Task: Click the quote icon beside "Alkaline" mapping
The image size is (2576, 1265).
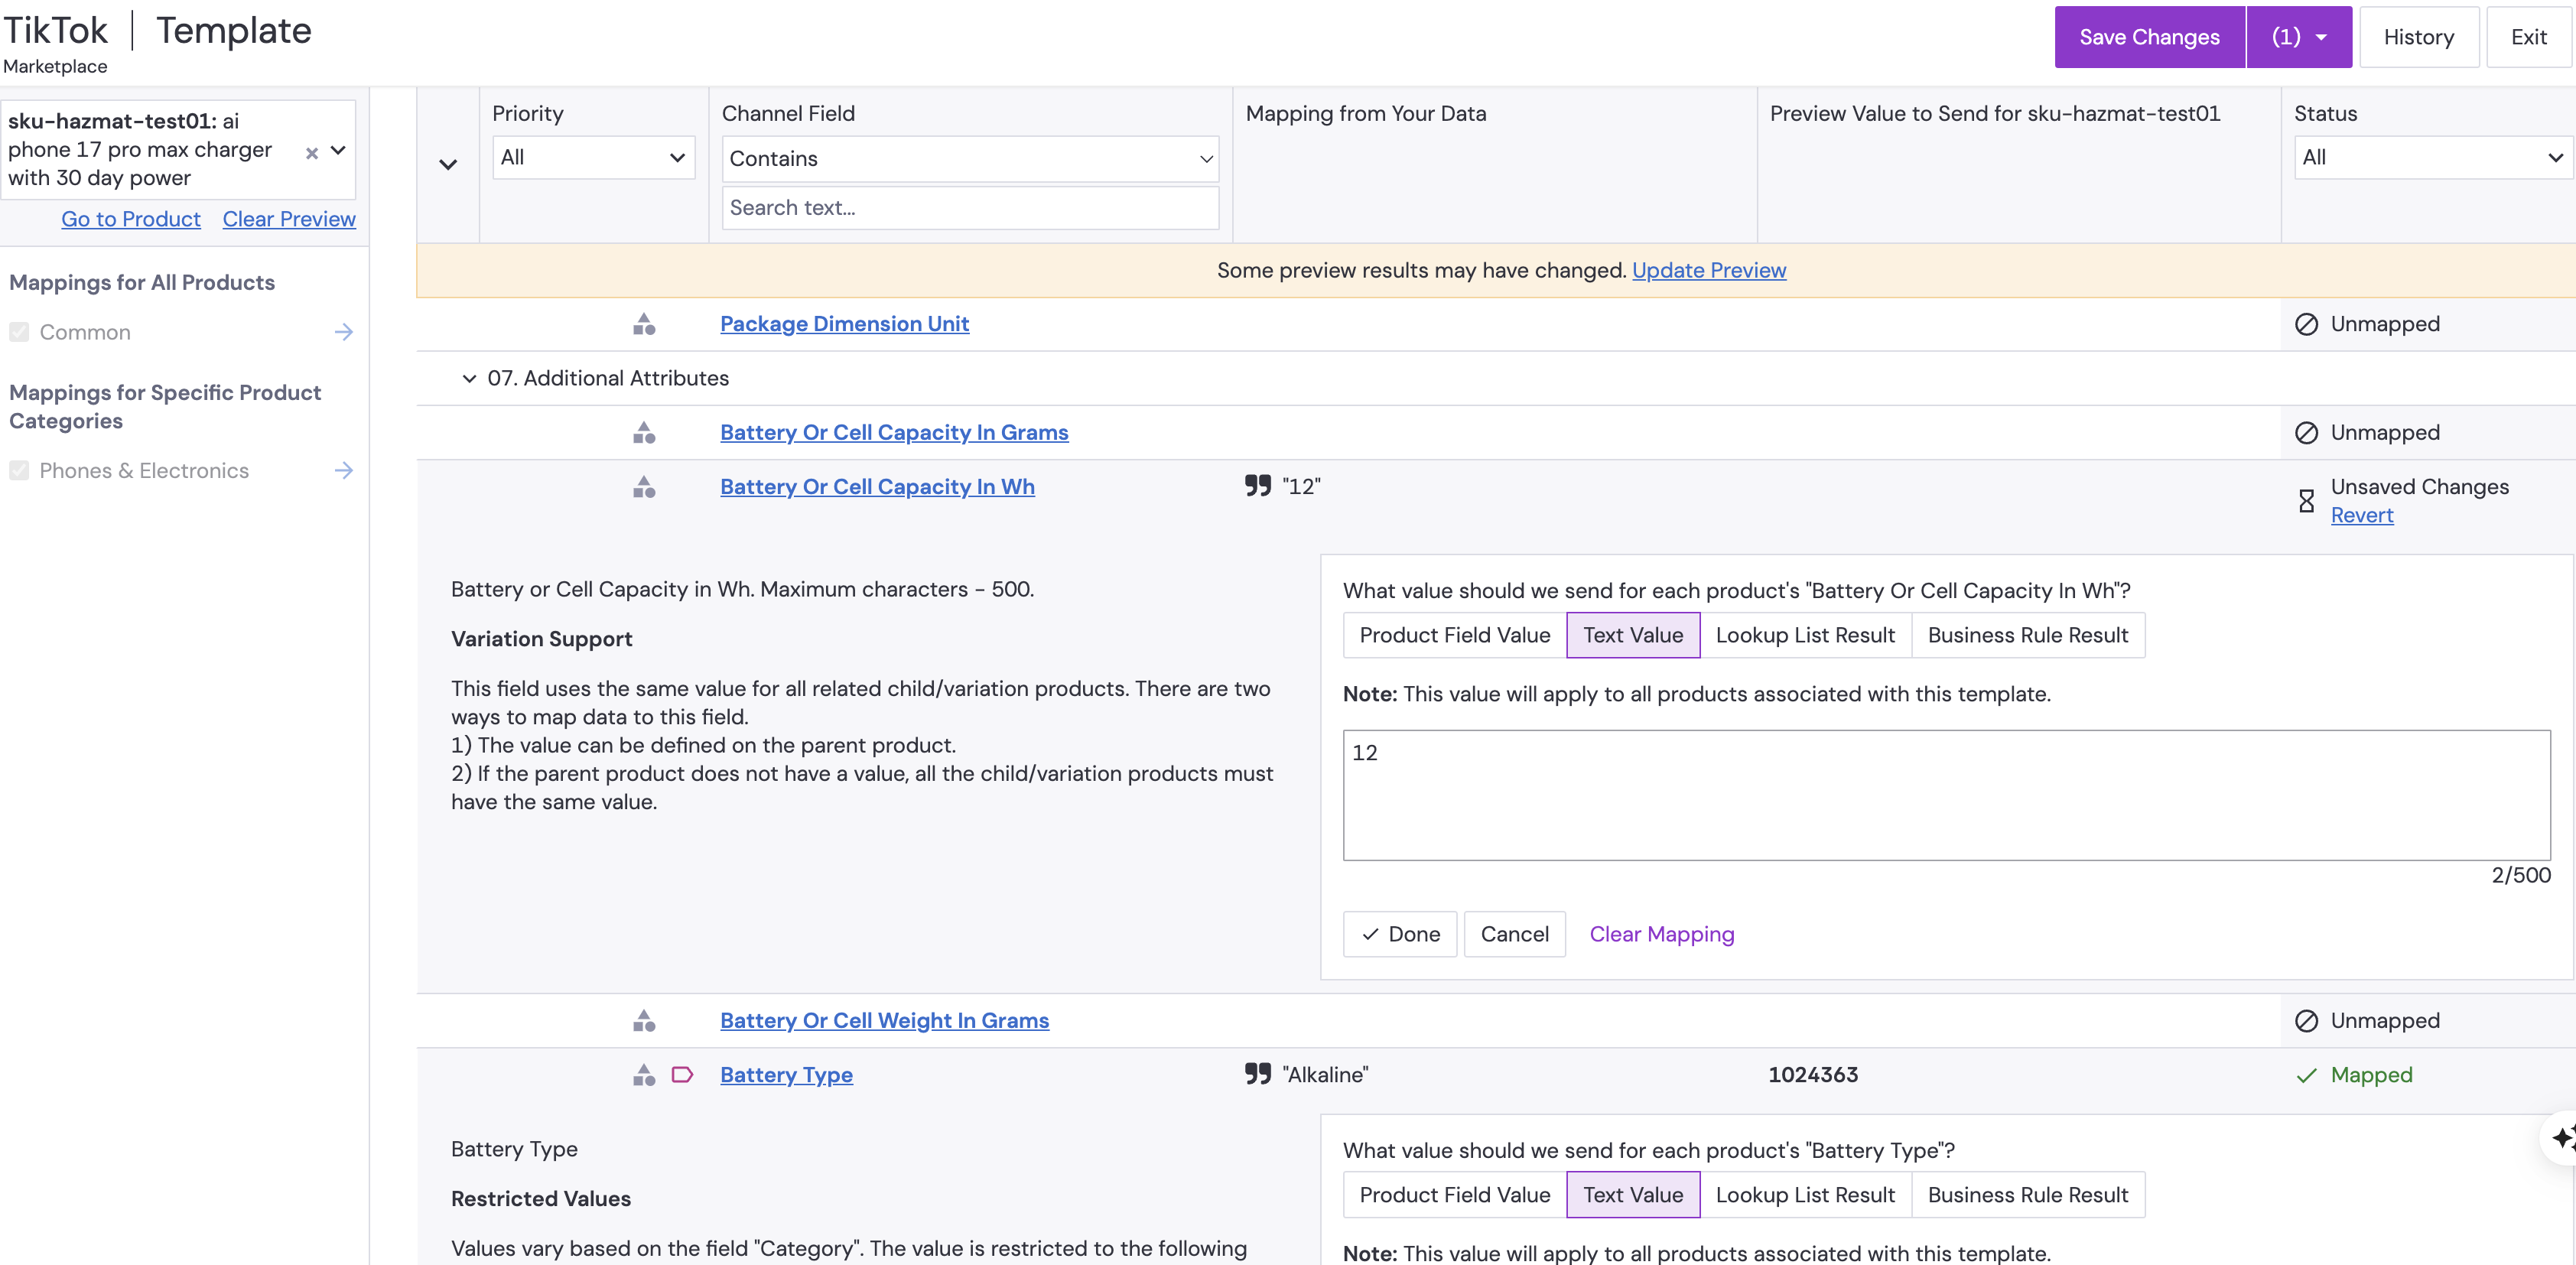Action: coord(1257,1074)
